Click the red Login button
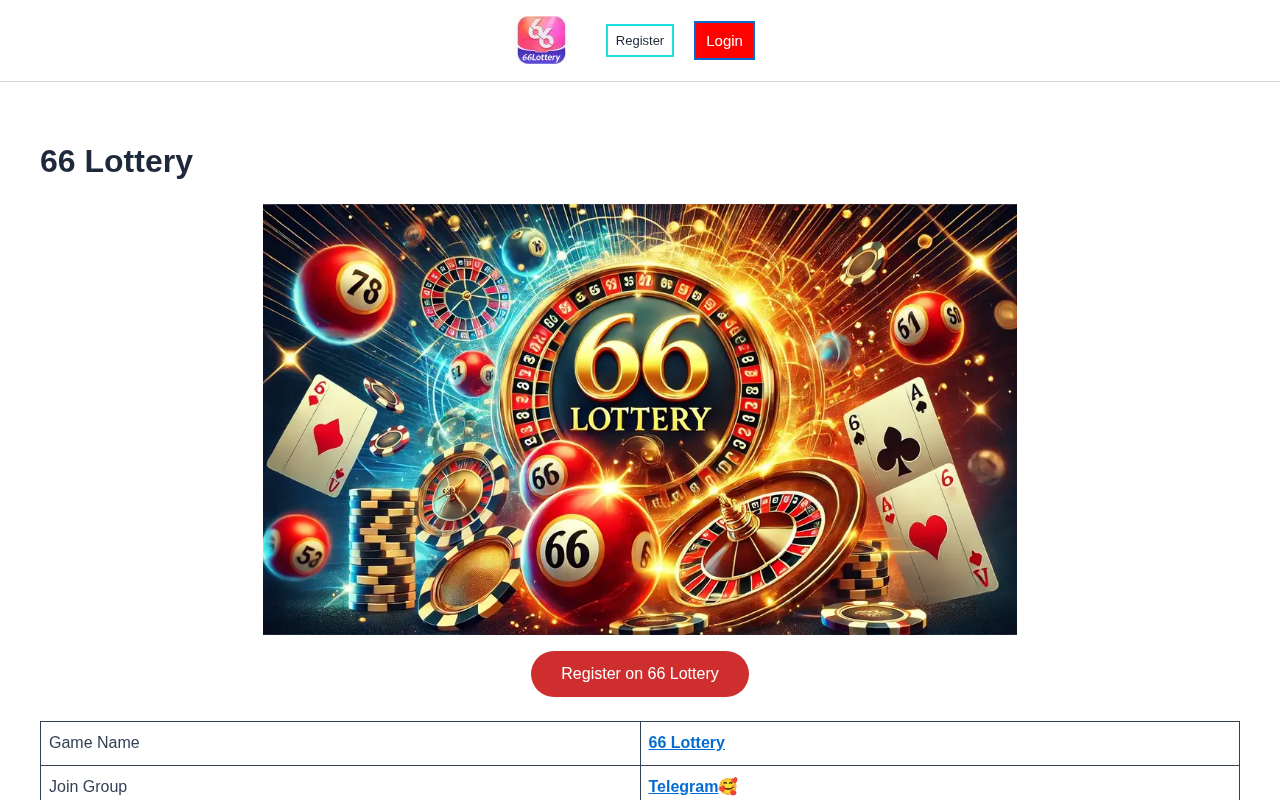The height and width of the screenshot is (800, 1280). pos(724,40)
